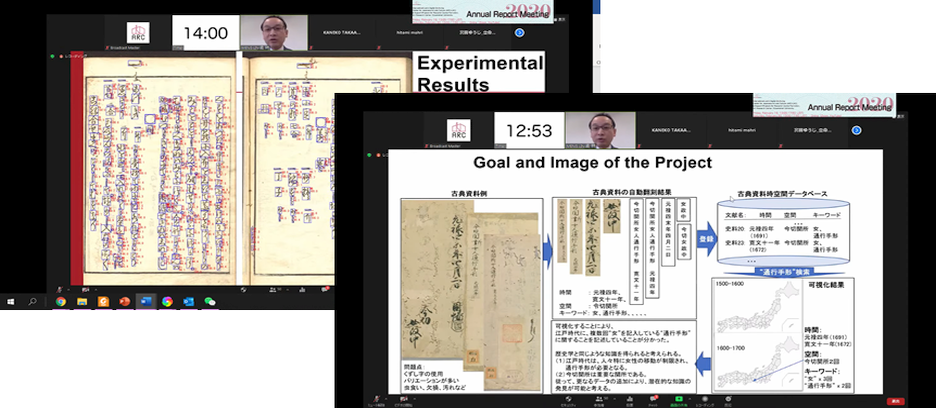Image resolution: width=936 pixels, height=408 pixels.
Task: Click the Experimental Results slide title
Action: (480, 73)
